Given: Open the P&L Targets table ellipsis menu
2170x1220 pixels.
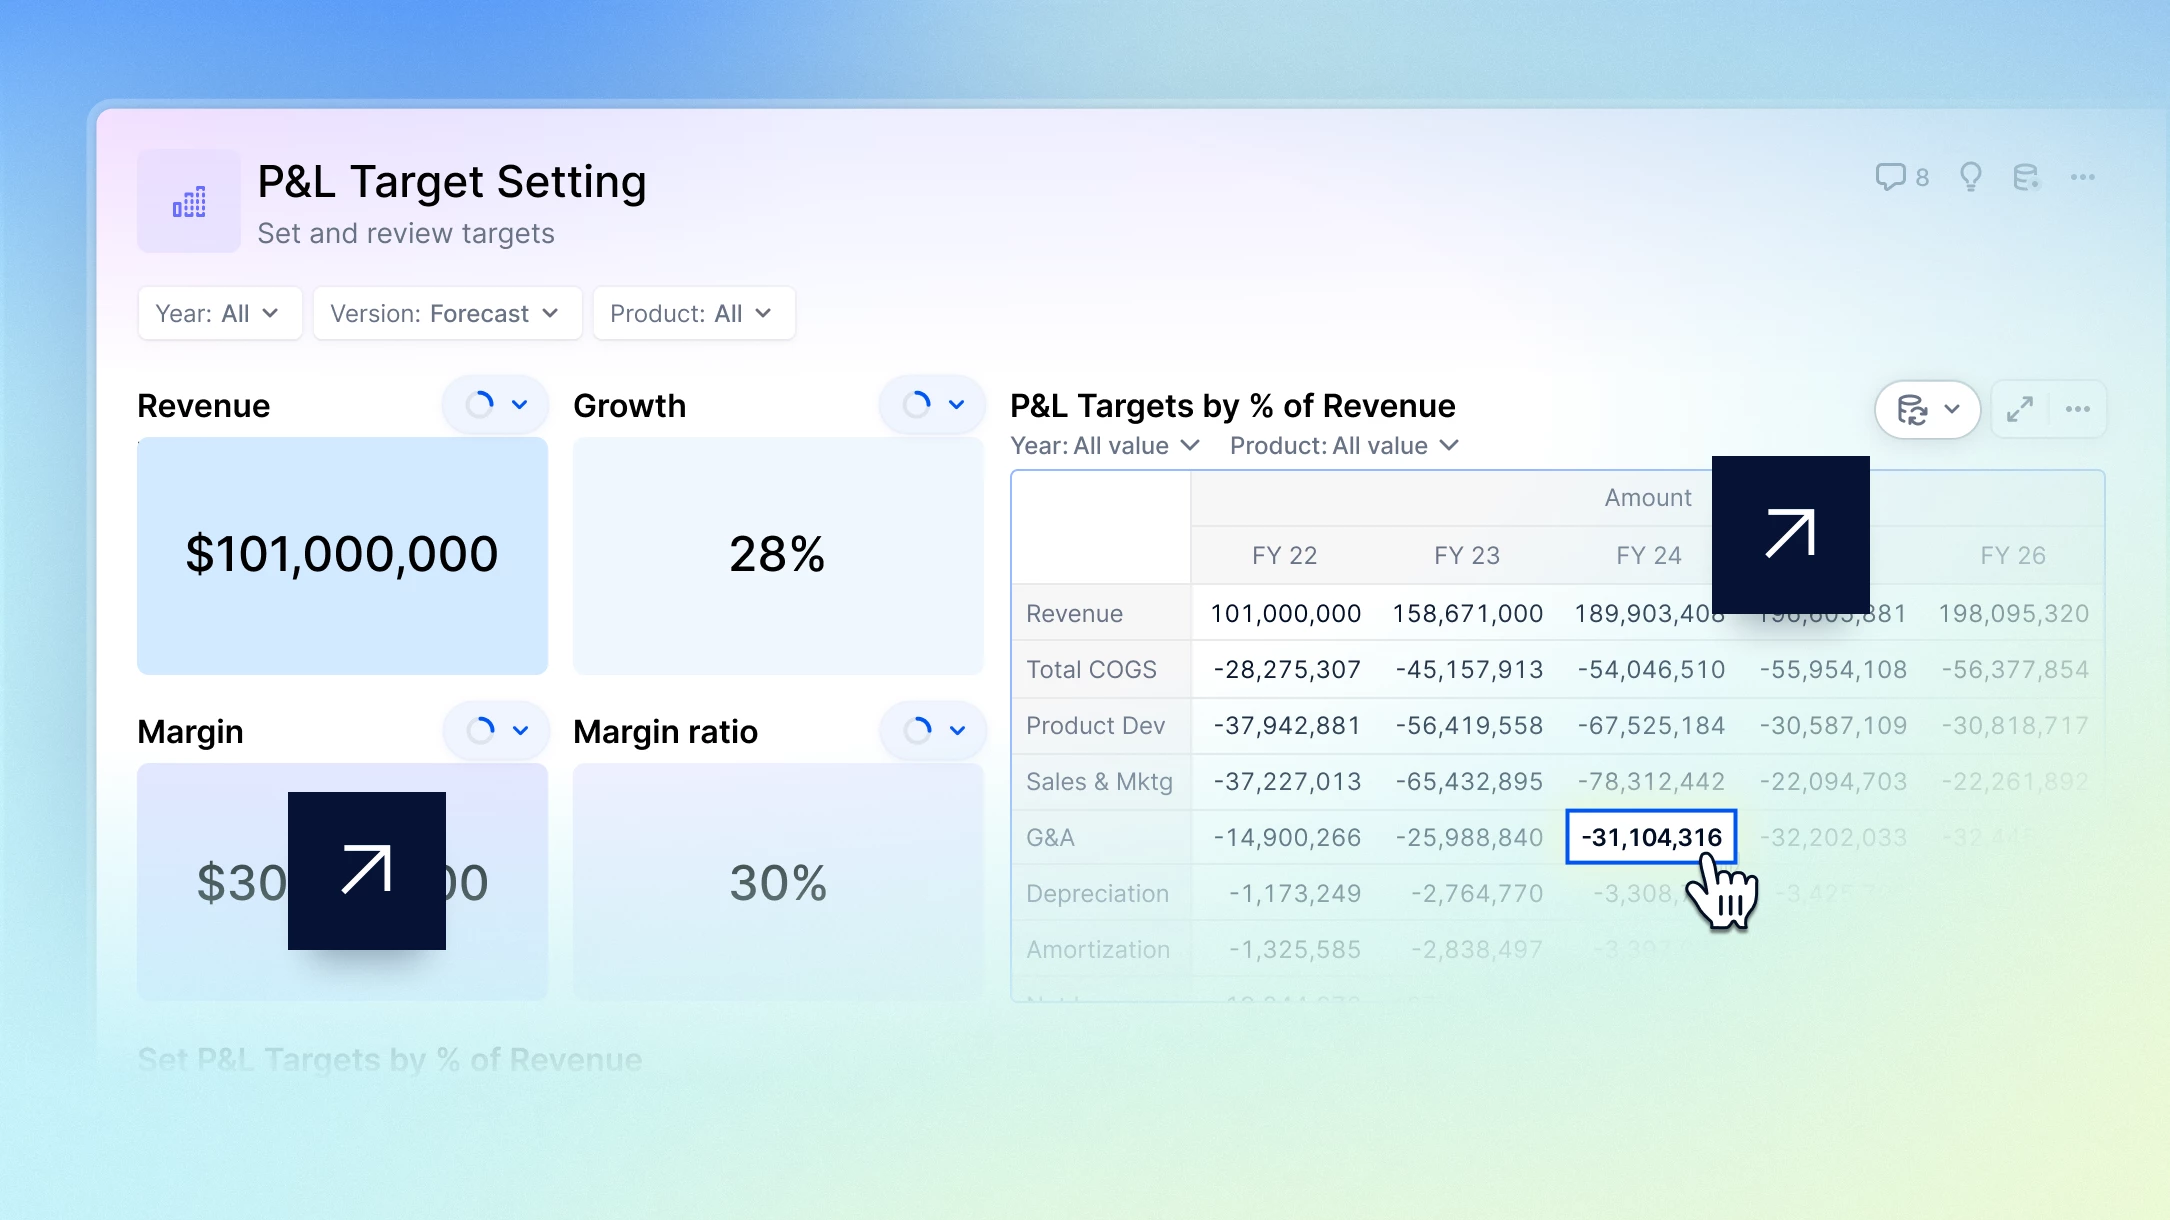Looking at the screenshot, I should click(2078, 409).
